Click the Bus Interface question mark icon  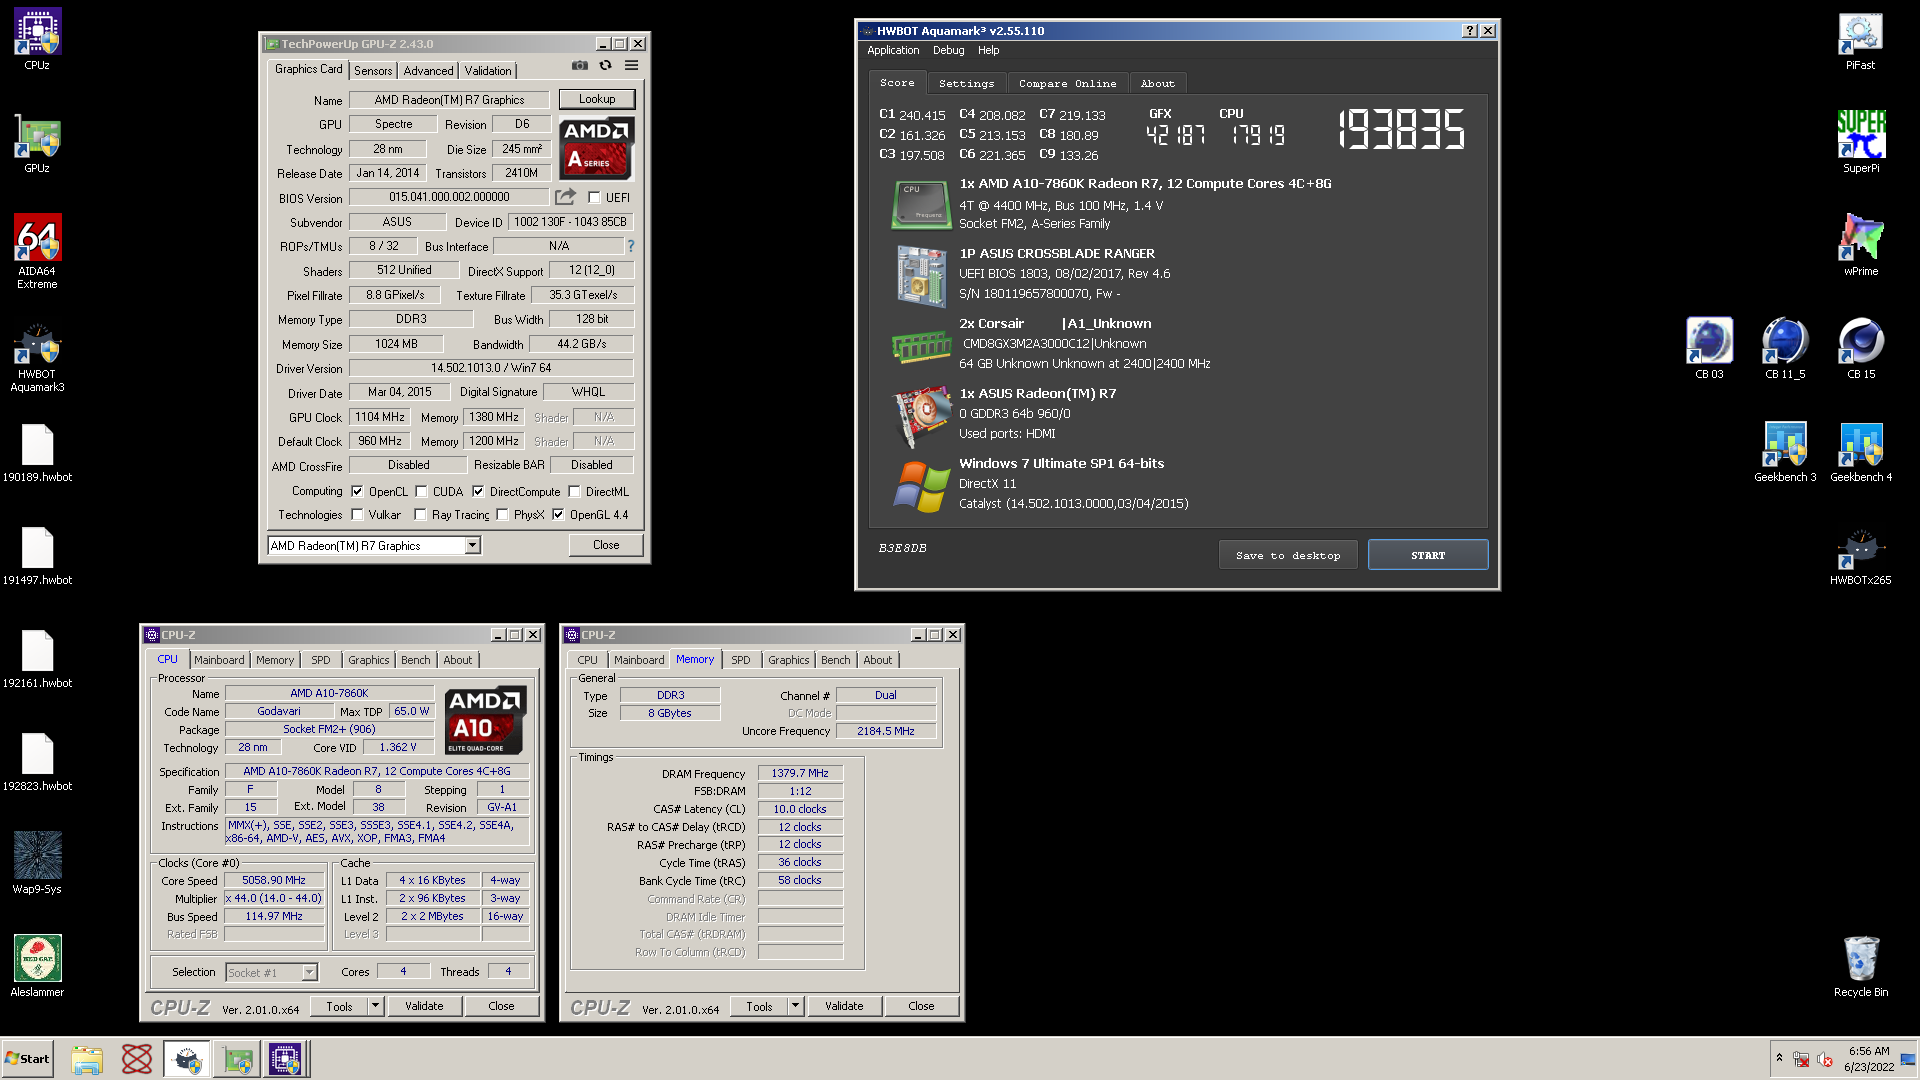point(630,246)
